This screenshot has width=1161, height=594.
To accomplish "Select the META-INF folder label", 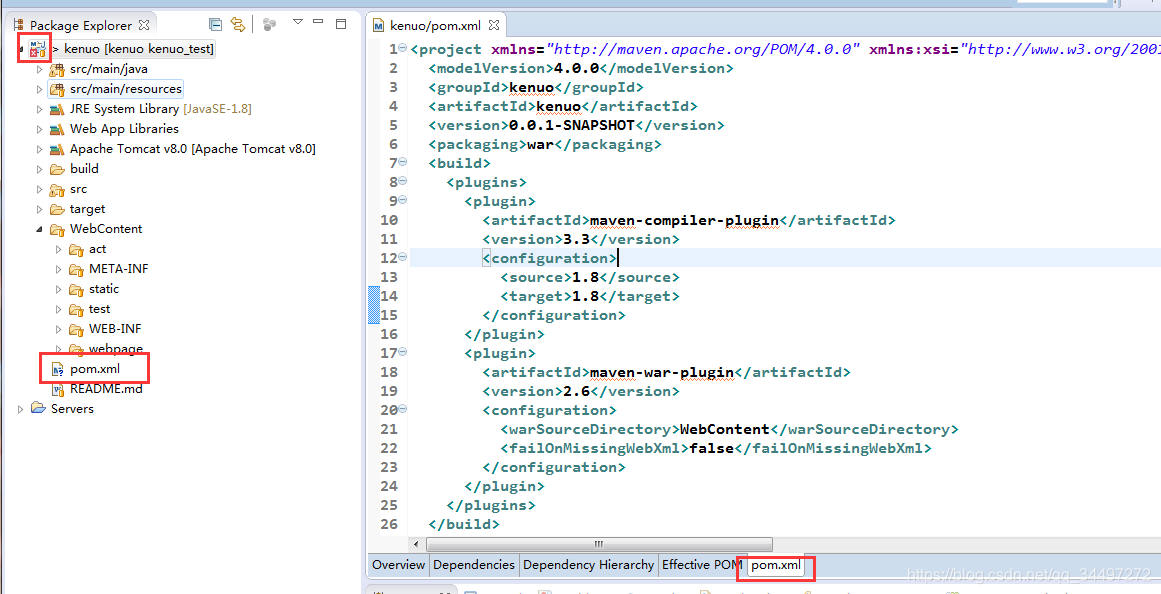I will click(118, 269).
